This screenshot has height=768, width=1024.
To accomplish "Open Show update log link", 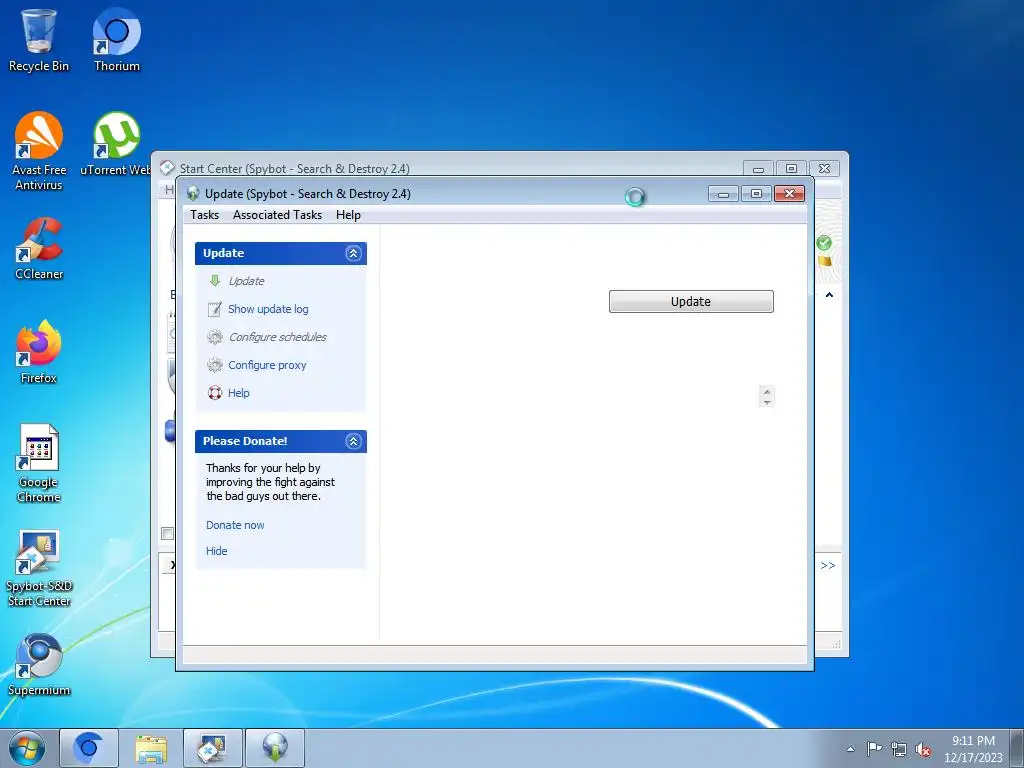I will pos(268,309).
